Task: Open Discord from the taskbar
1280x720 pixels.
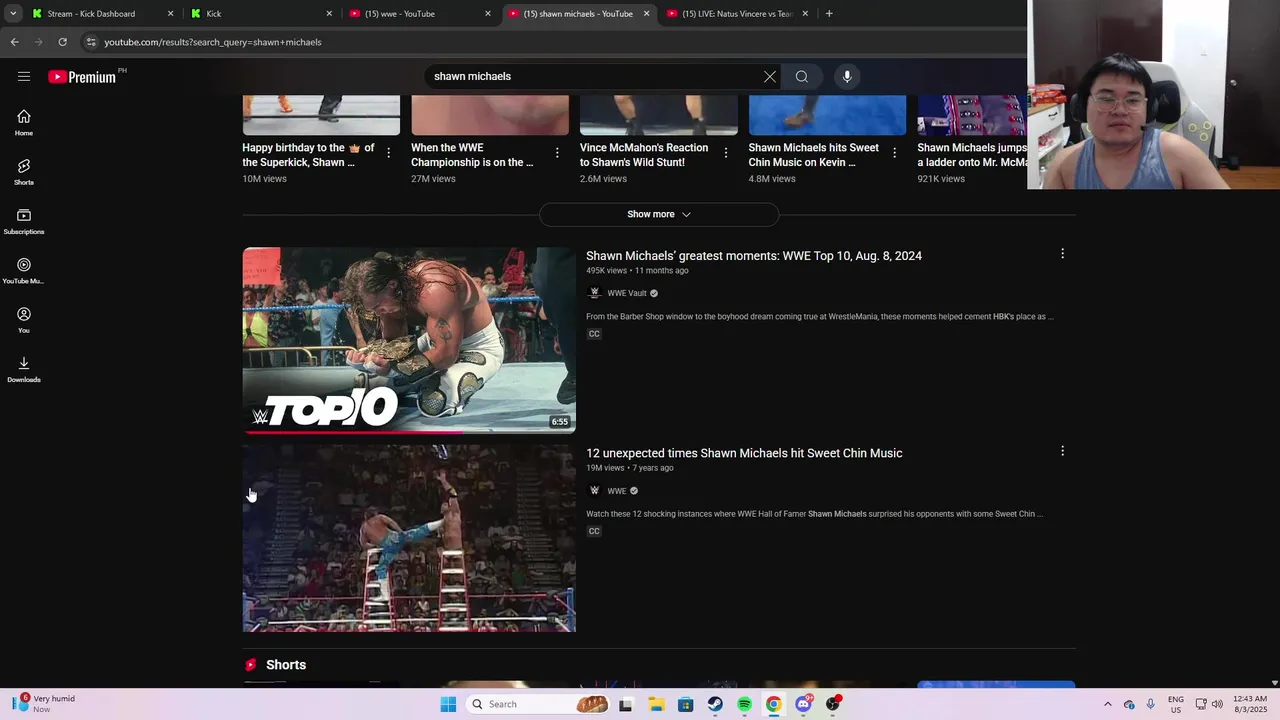Action: [803, 704]
